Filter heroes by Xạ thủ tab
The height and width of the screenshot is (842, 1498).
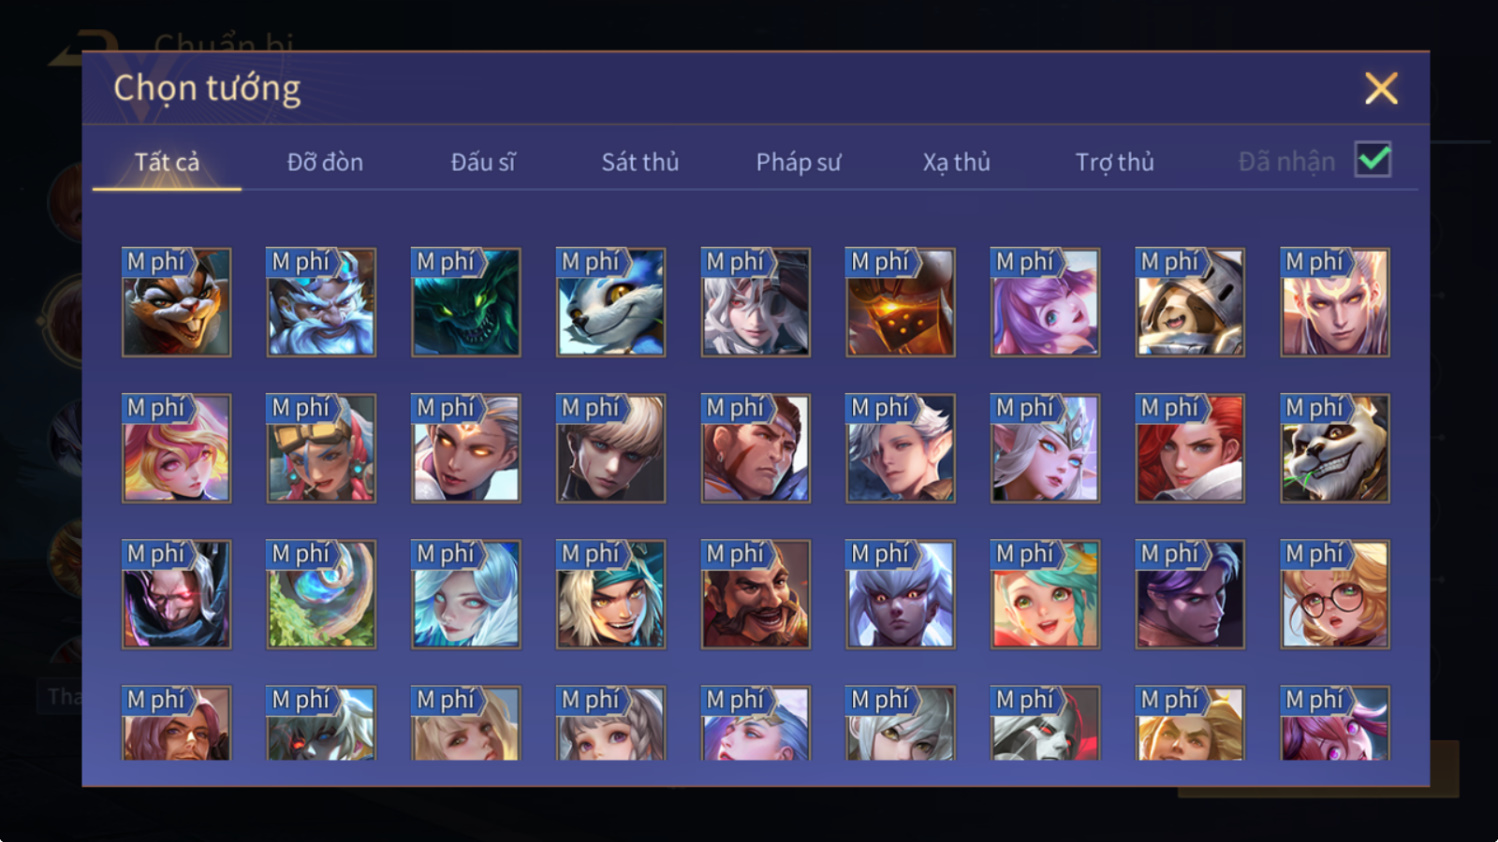tap(956, 162)
